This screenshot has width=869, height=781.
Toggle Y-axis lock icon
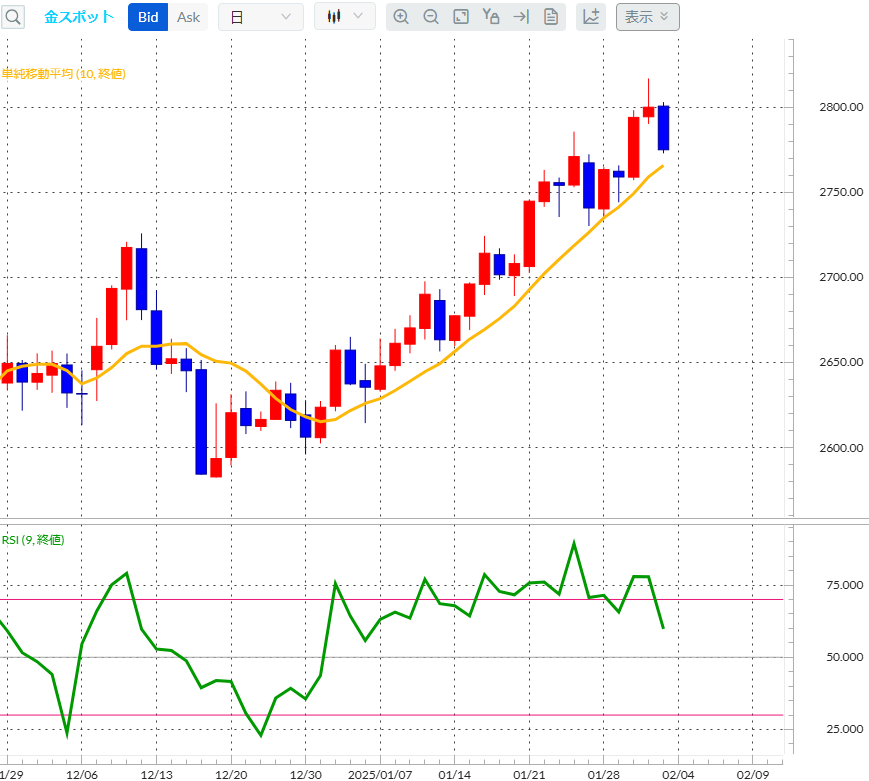tap(490, 17)
